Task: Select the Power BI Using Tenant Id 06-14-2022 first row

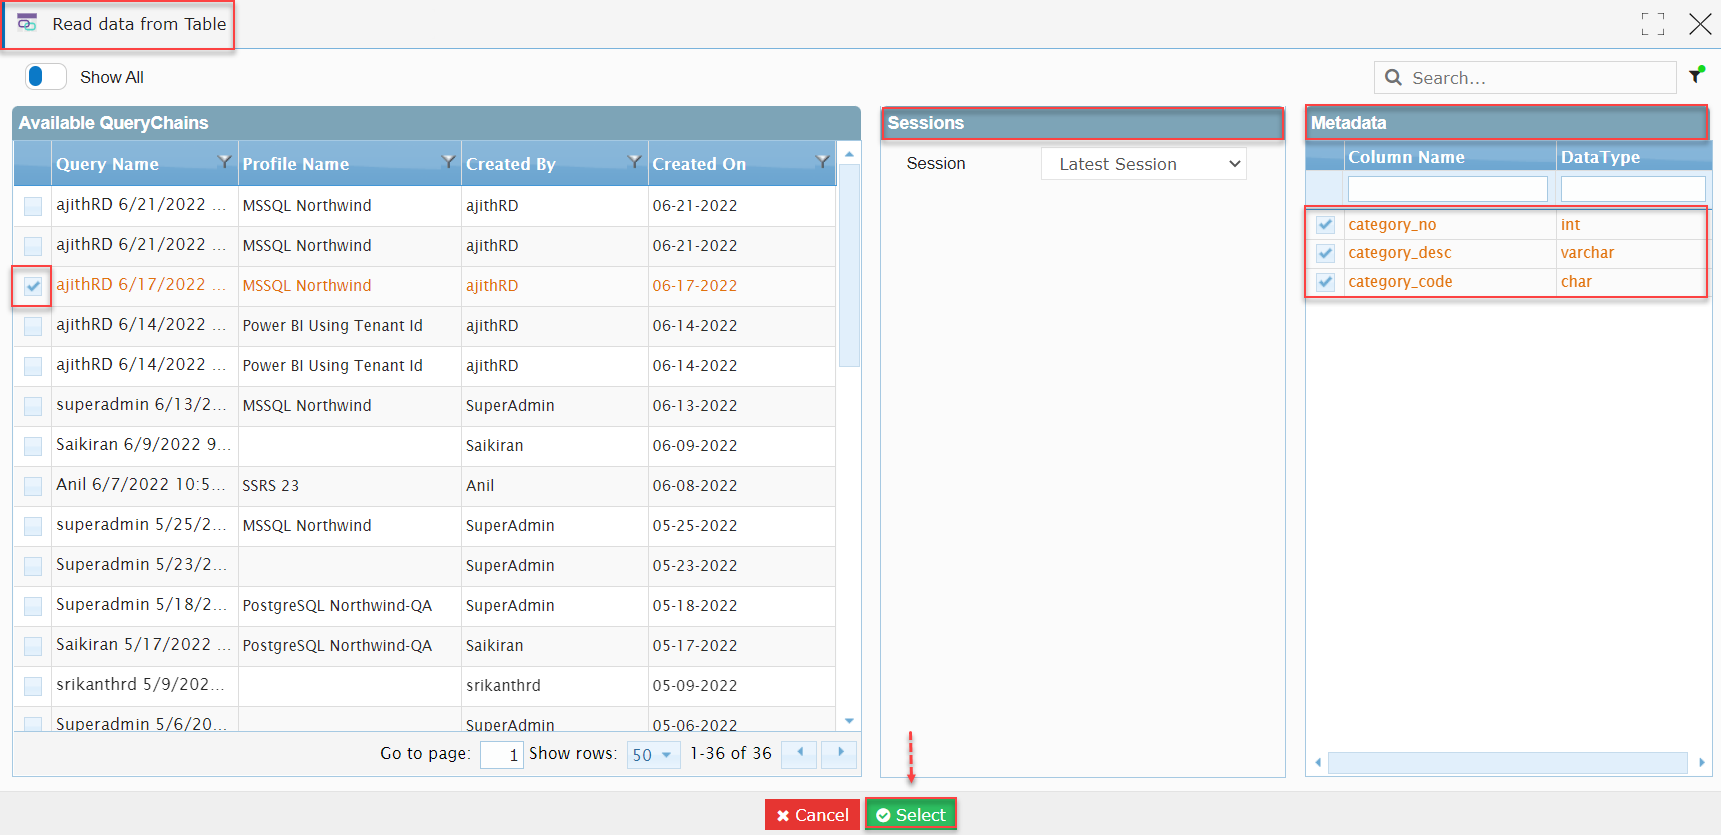Action: coord(424,326)
